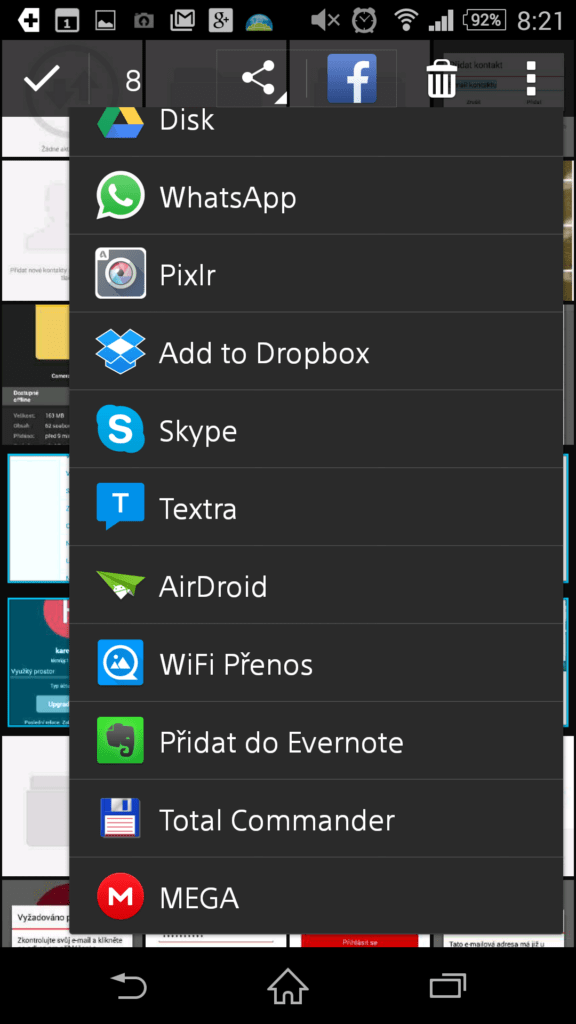Viewport: 576px width, 1024px height.
Task: Select WhatsApp in share menu
Action: click(x=316, y=196)
